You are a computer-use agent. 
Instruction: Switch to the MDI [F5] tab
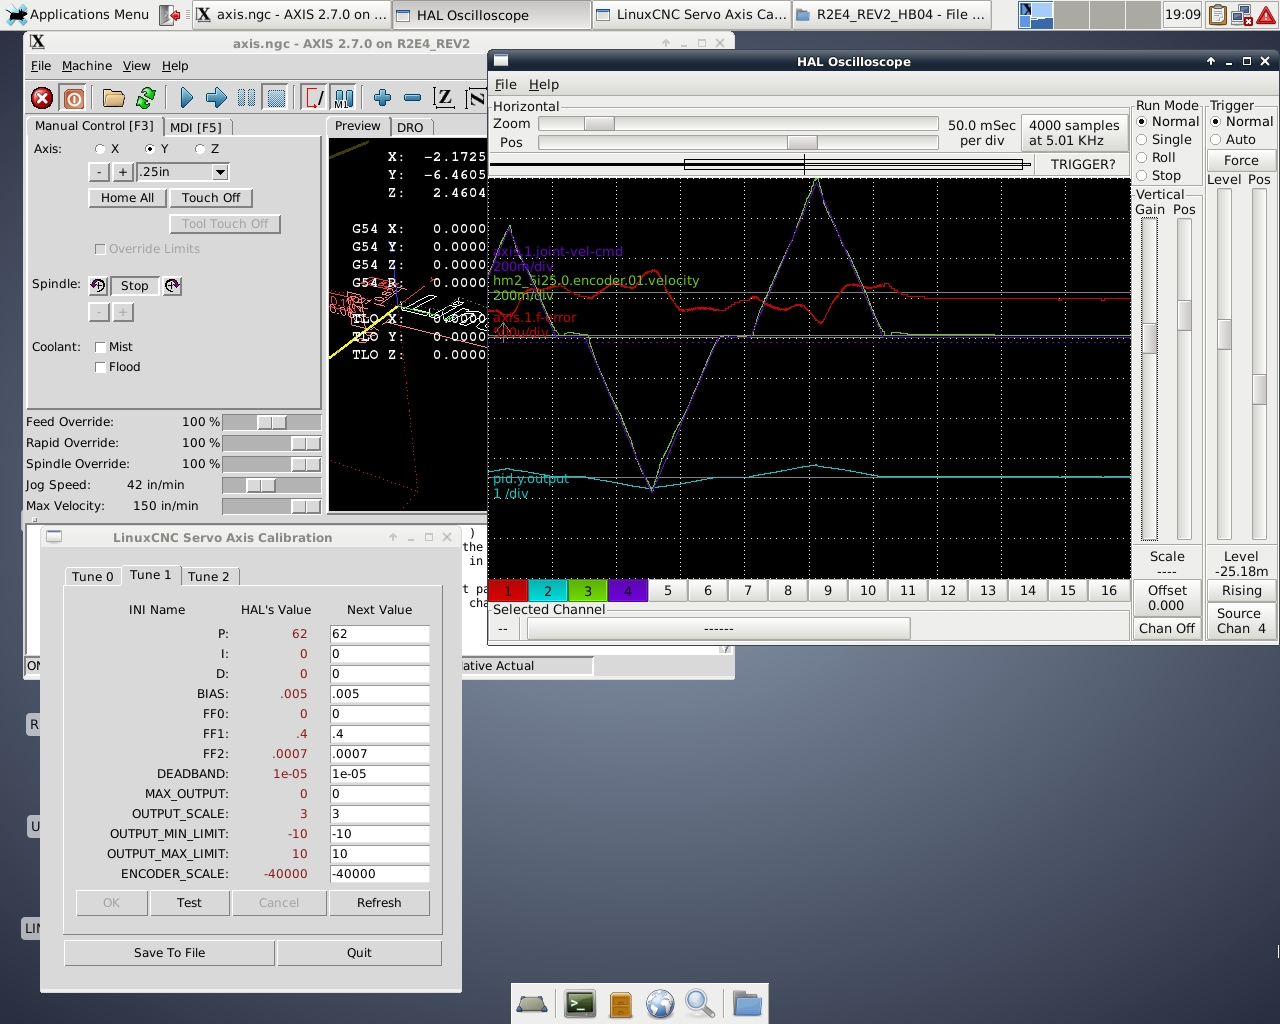pos(196,127)
